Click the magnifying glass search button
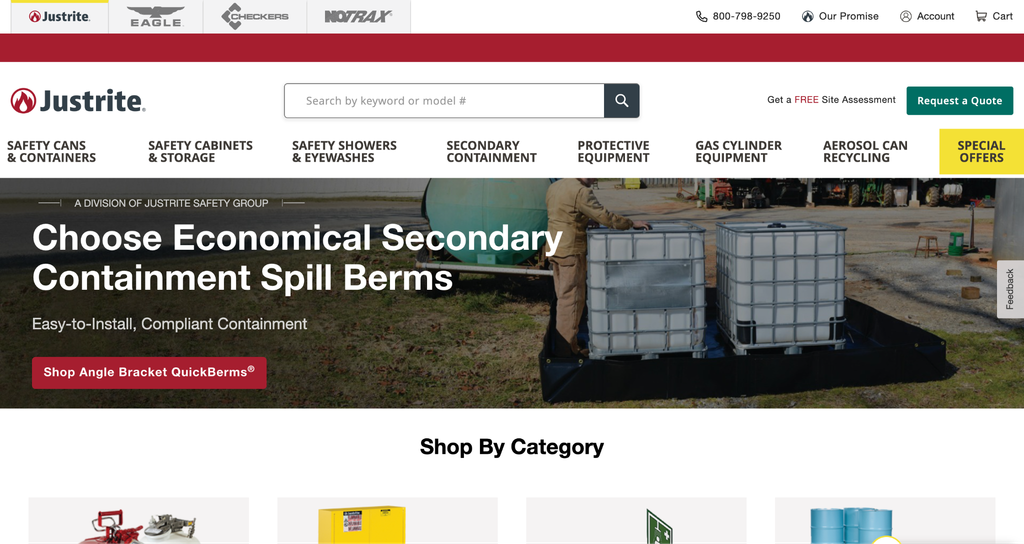 point(621,101)
